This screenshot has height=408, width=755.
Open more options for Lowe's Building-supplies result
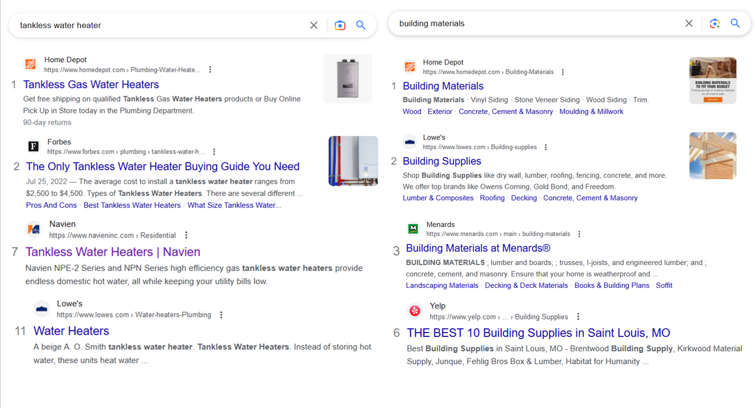pyautogui.click(x=546, y=147)
